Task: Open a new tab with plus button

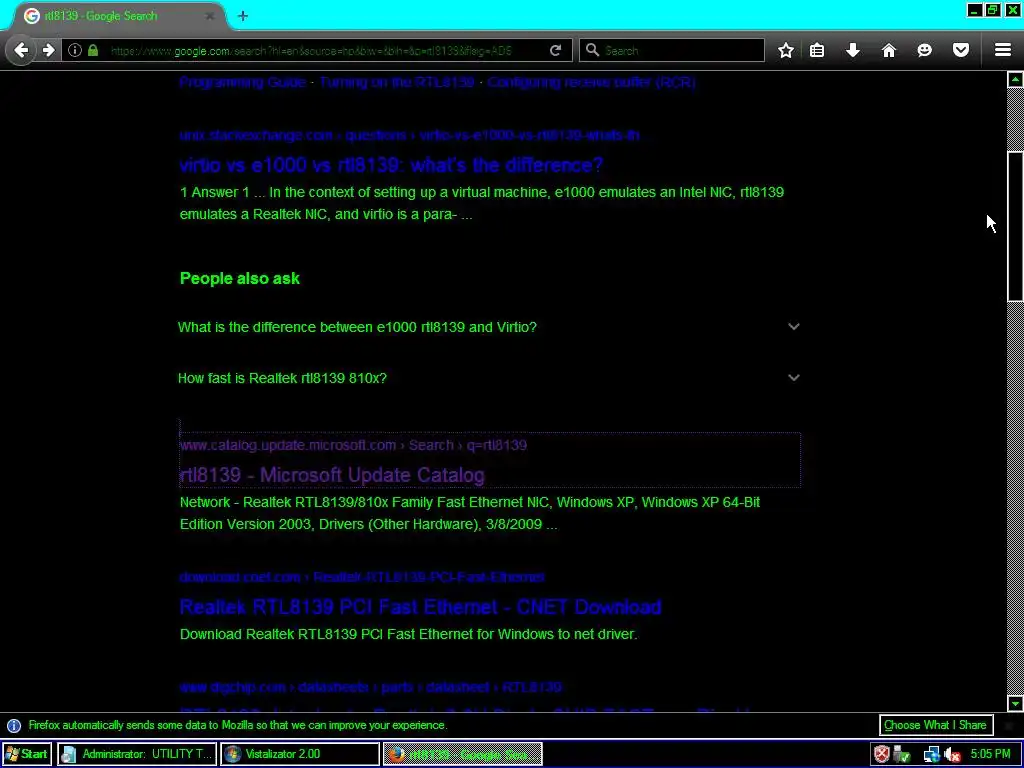Action: (x=243, y=16)
